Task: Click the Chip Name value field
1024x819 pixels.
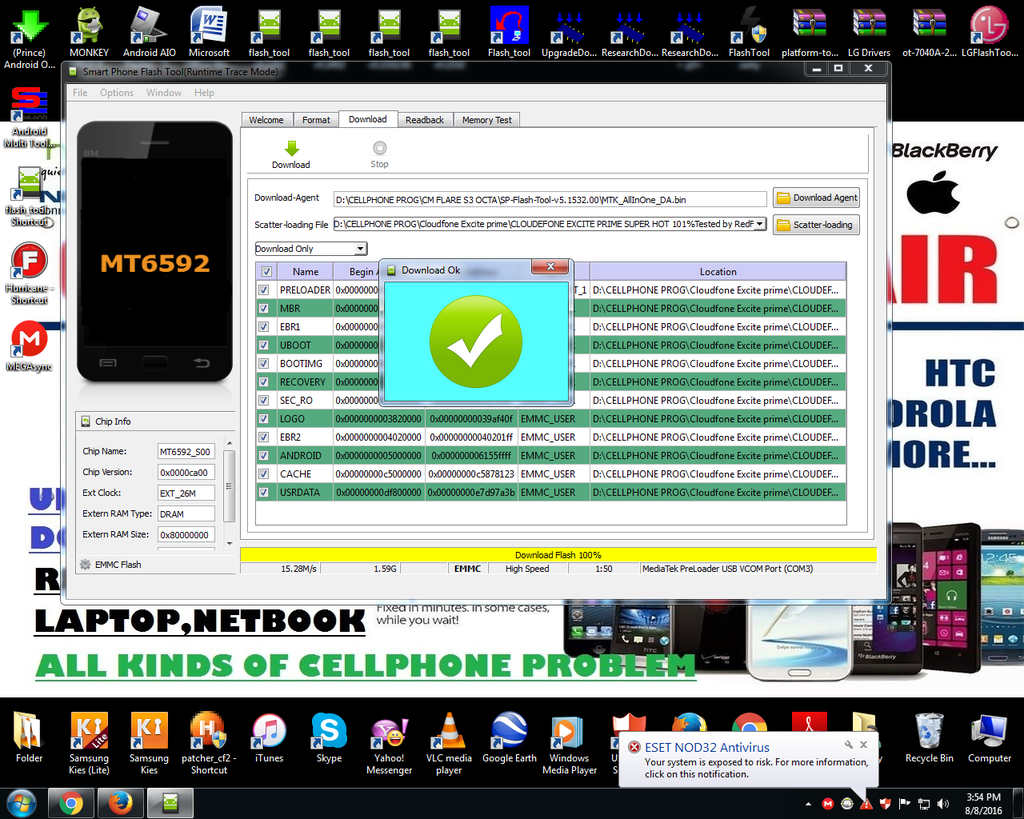Action: 186,451
